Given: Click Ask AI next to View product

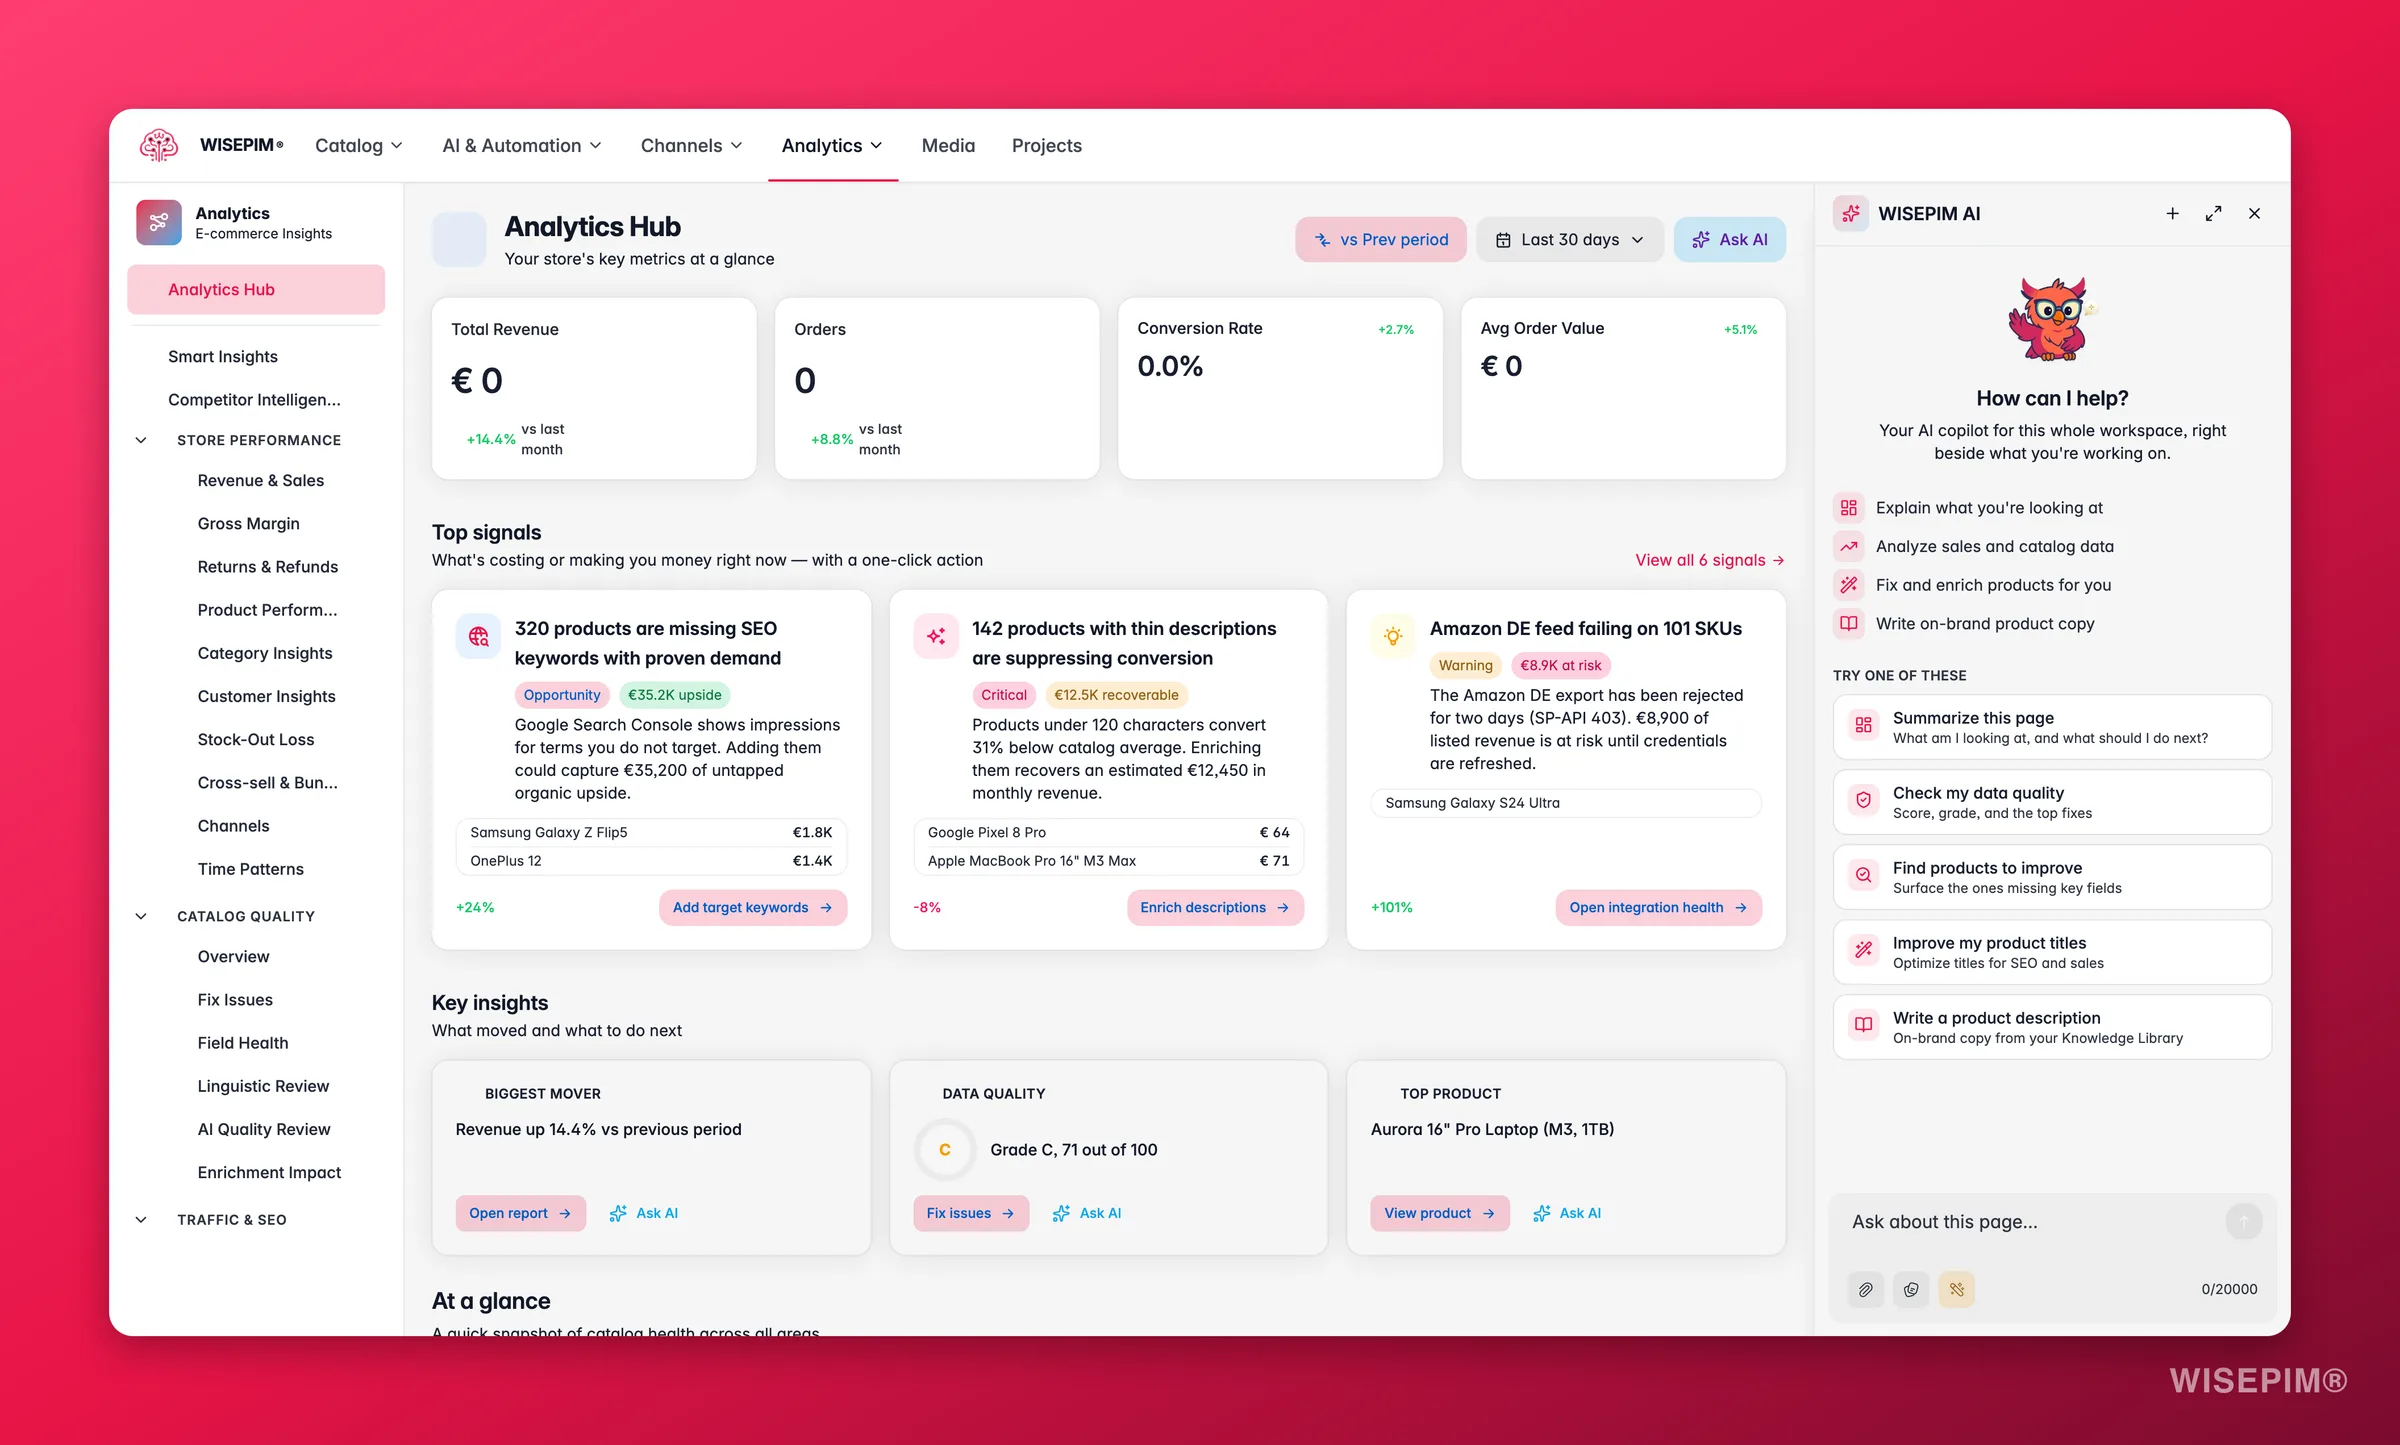Looking at the screenshot, I should tap(1567, 1213).
